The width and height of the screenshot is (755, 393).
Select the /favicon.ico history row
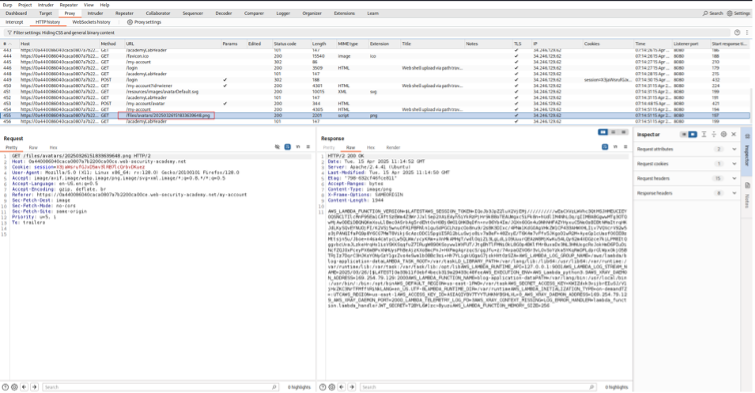click(376, 56)
